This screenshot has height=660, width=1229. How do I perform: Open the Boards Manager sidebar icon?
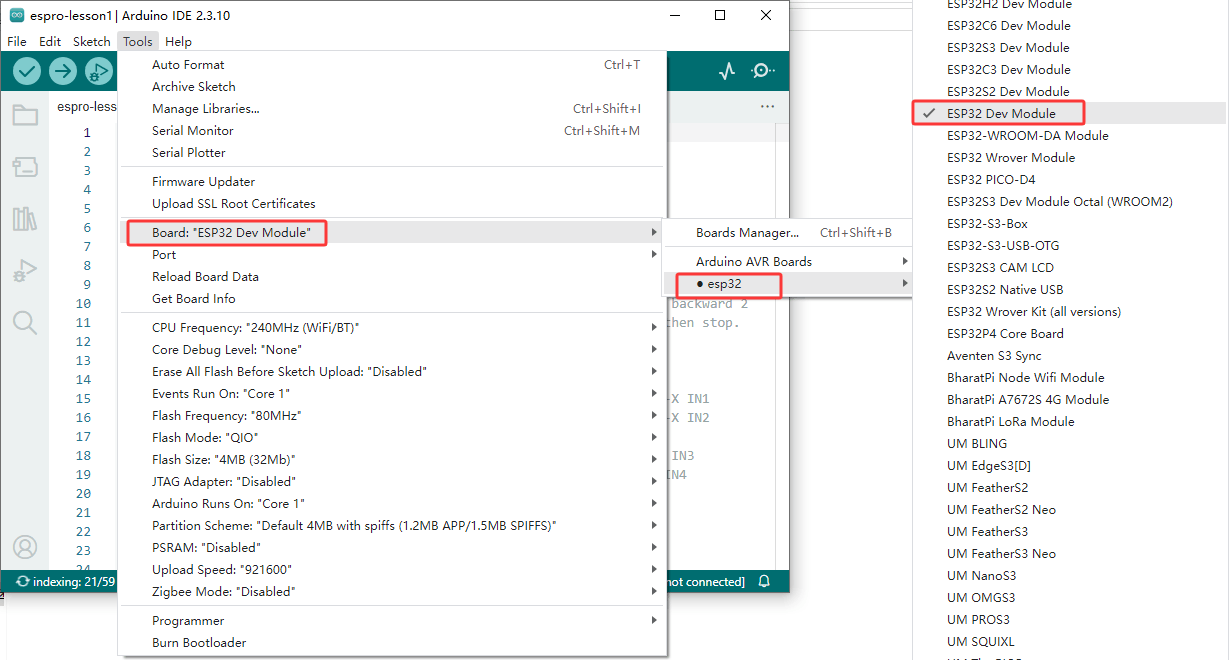point(25,167)
